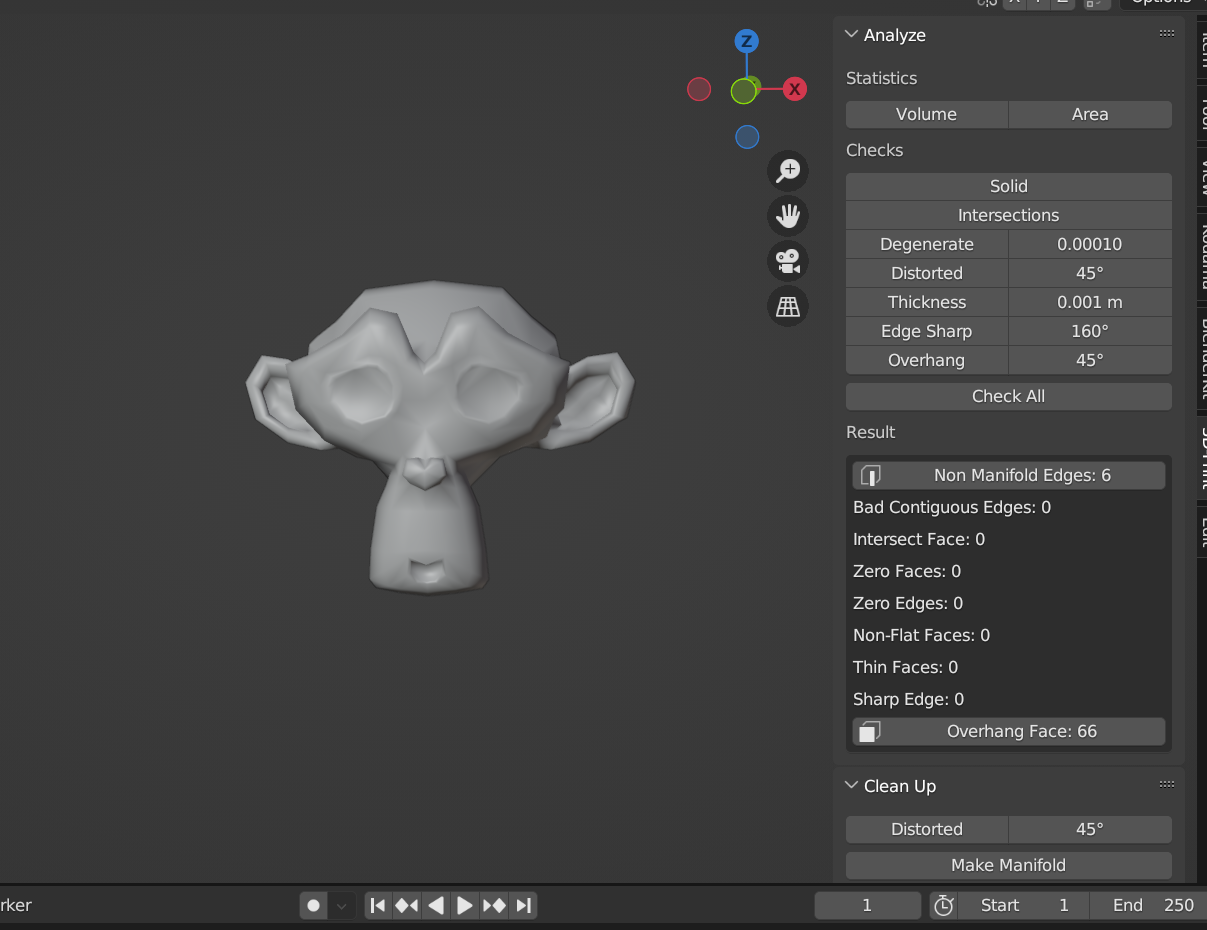
Task: Click Make Manifold button
Action: pyautogui.click(x=1009, y=865)
